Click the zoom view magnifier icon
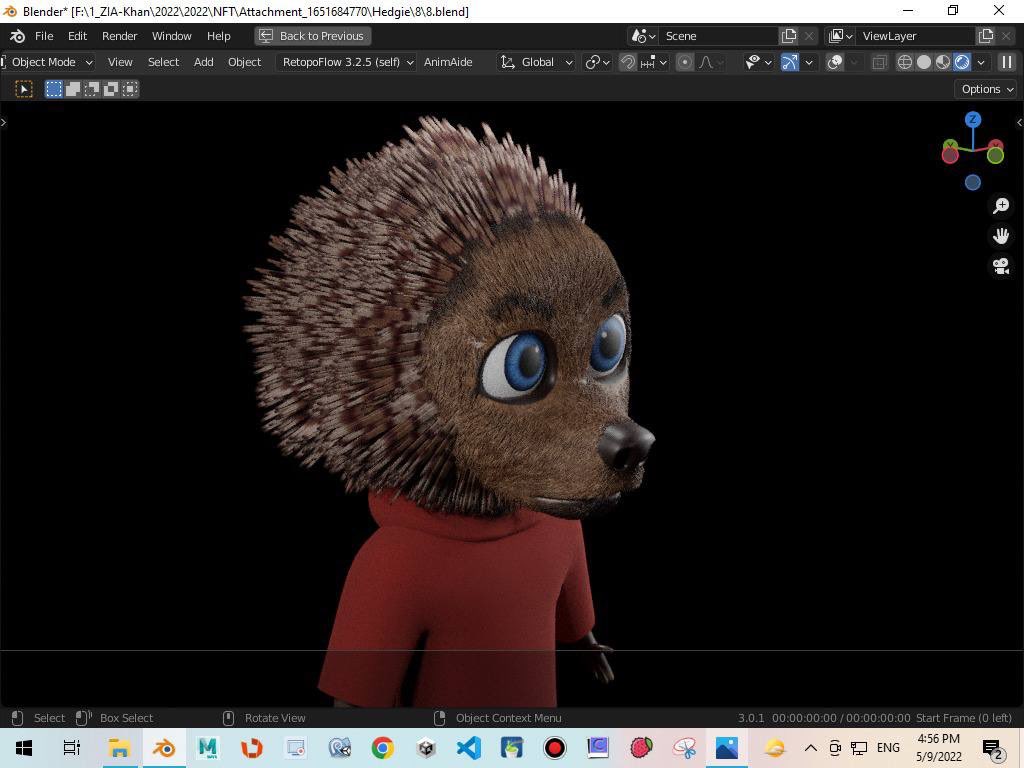Screen dimensions: 1024x768 point(1000,206)
